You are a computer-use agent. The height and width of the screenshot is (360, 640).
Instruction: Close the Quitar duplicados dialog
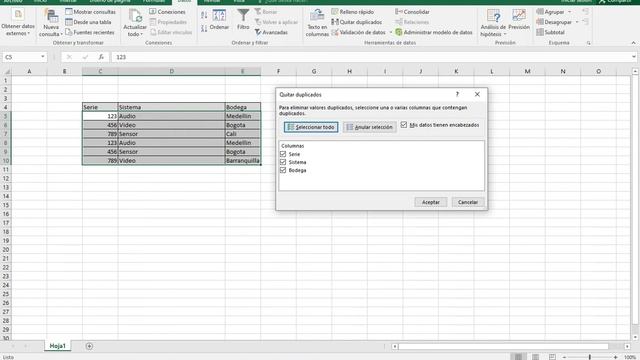pos(477,94)
